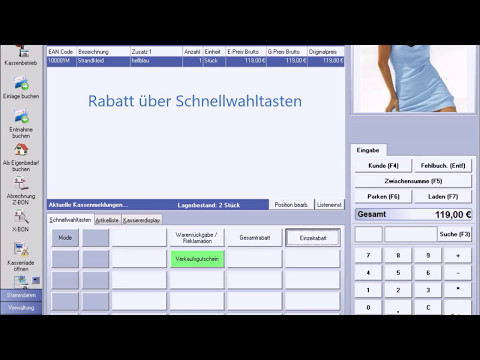480x360 pixels.
Task: Switch to the Schnellwahltasten tab
Action: click(70, 220)
